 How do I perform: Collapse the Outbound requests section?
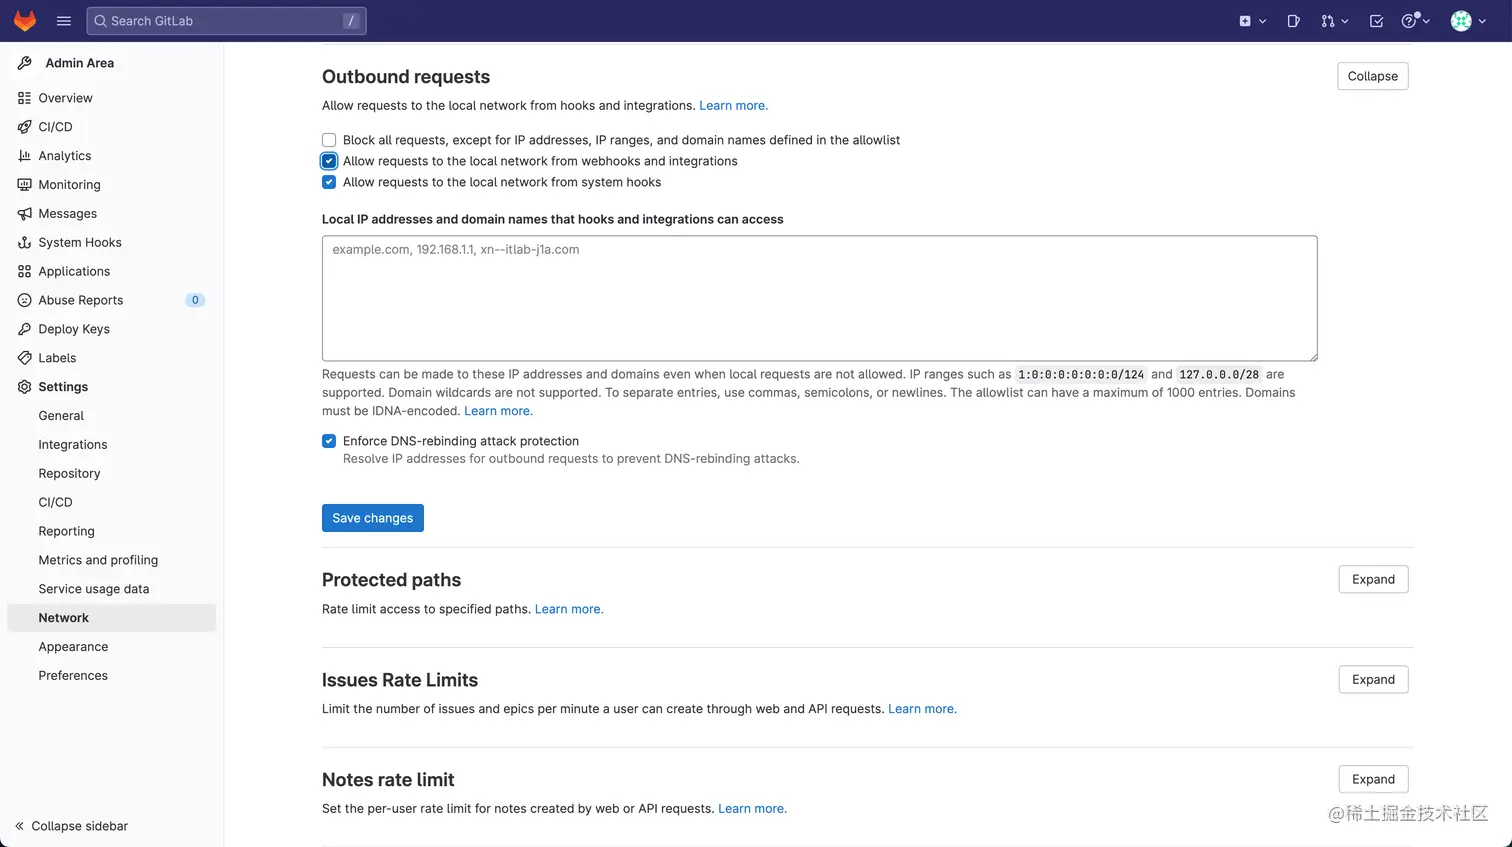click(1372, 77)
